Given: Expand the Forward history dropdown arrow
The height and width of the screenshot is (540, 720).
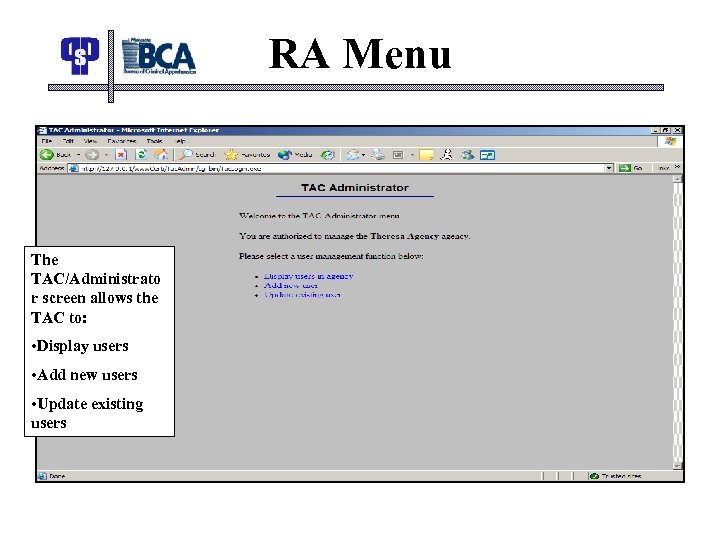Looking at the screenshot, I should 106,155.
